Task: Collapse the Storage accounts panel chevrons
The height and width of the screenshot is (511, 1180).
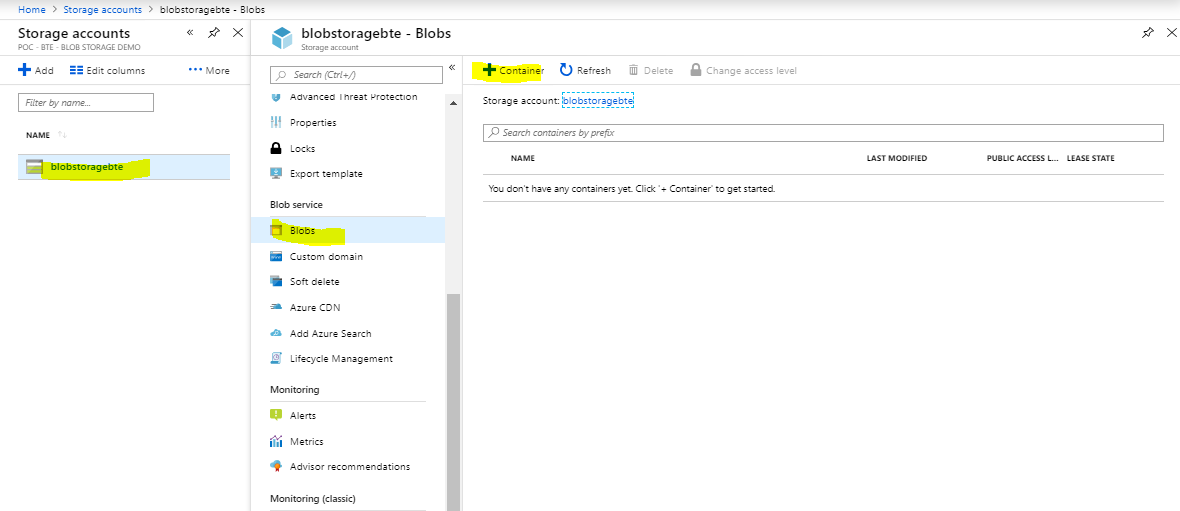Action: [x=190, y=32]
